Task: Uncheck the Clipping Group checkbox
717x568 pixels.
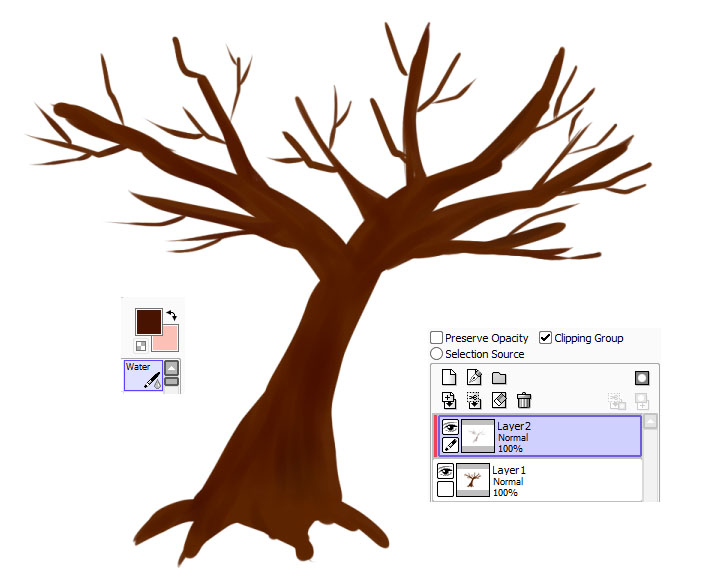Action: 545,338
